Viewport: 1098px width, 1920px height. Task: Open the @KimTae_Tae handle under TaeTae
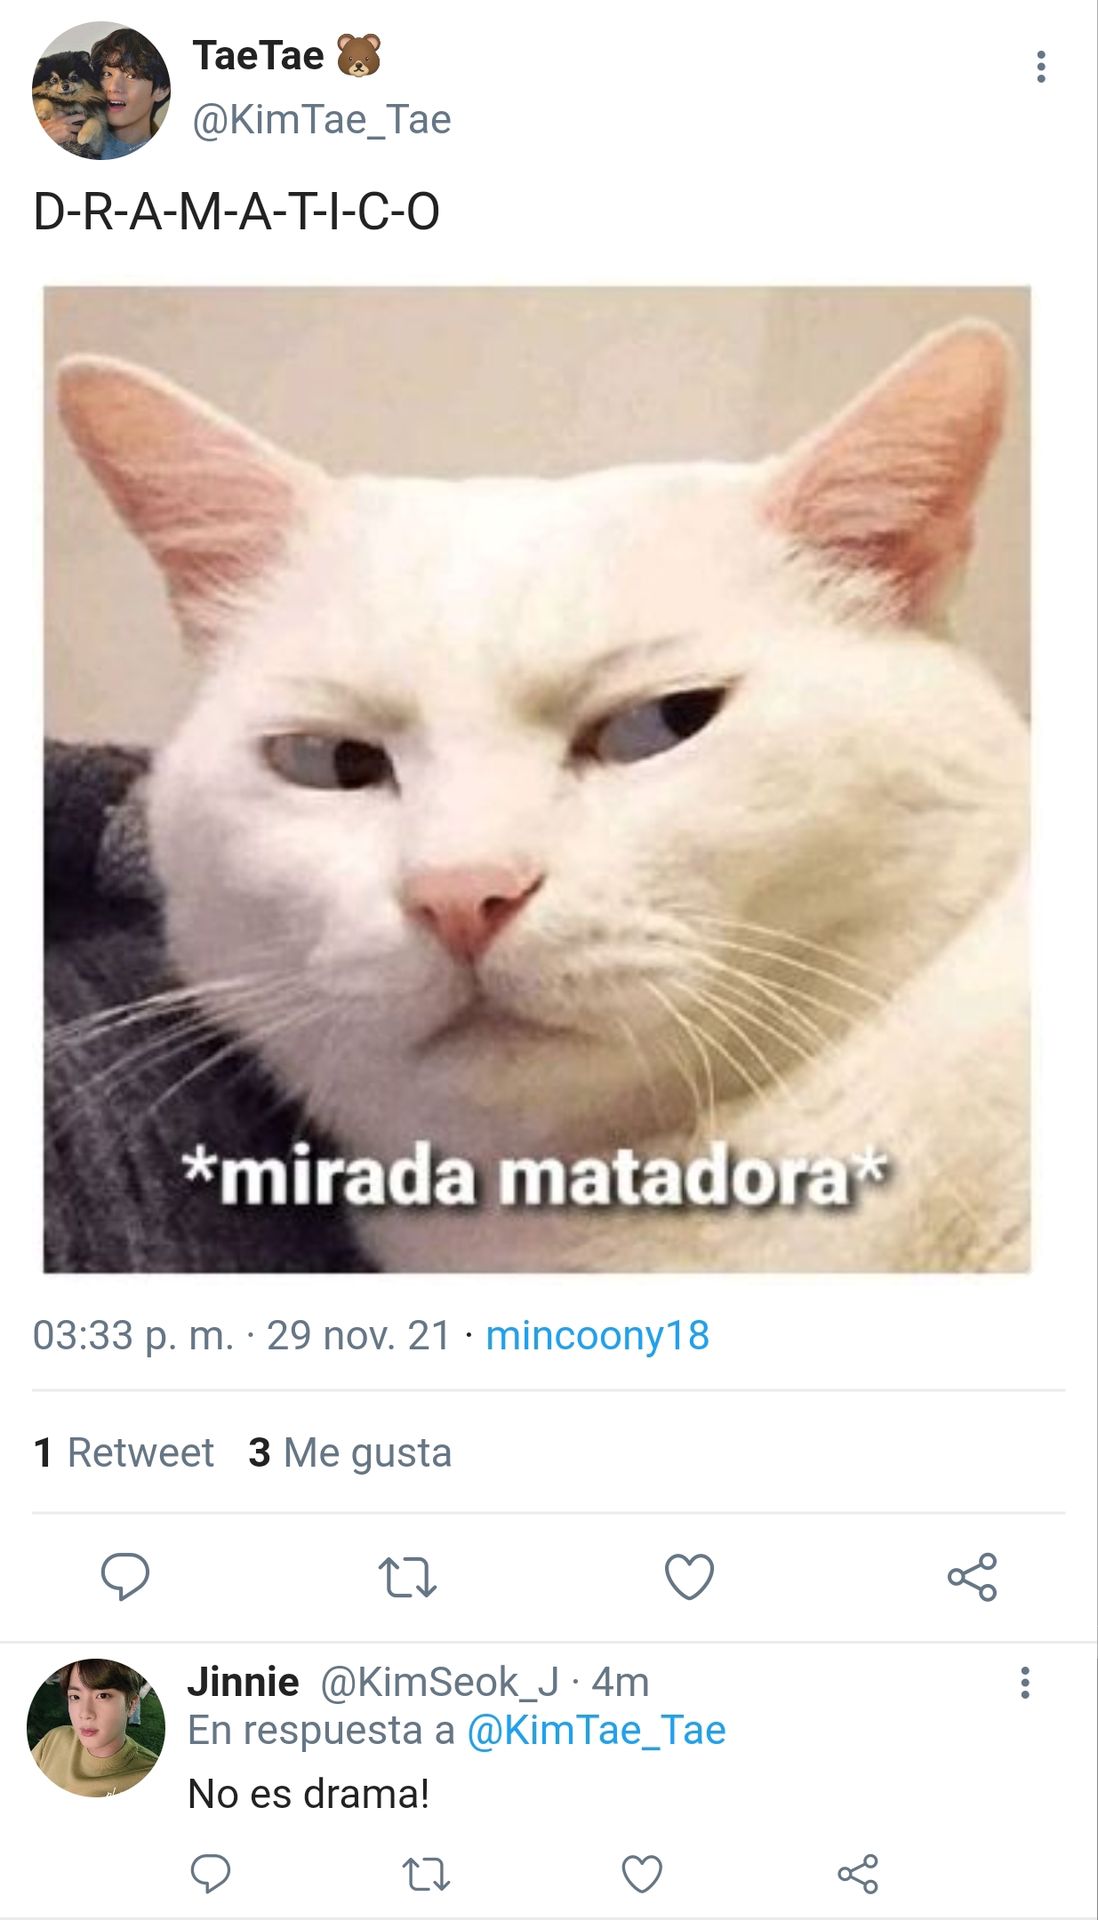pyautogui.click(x=321, y=119)
